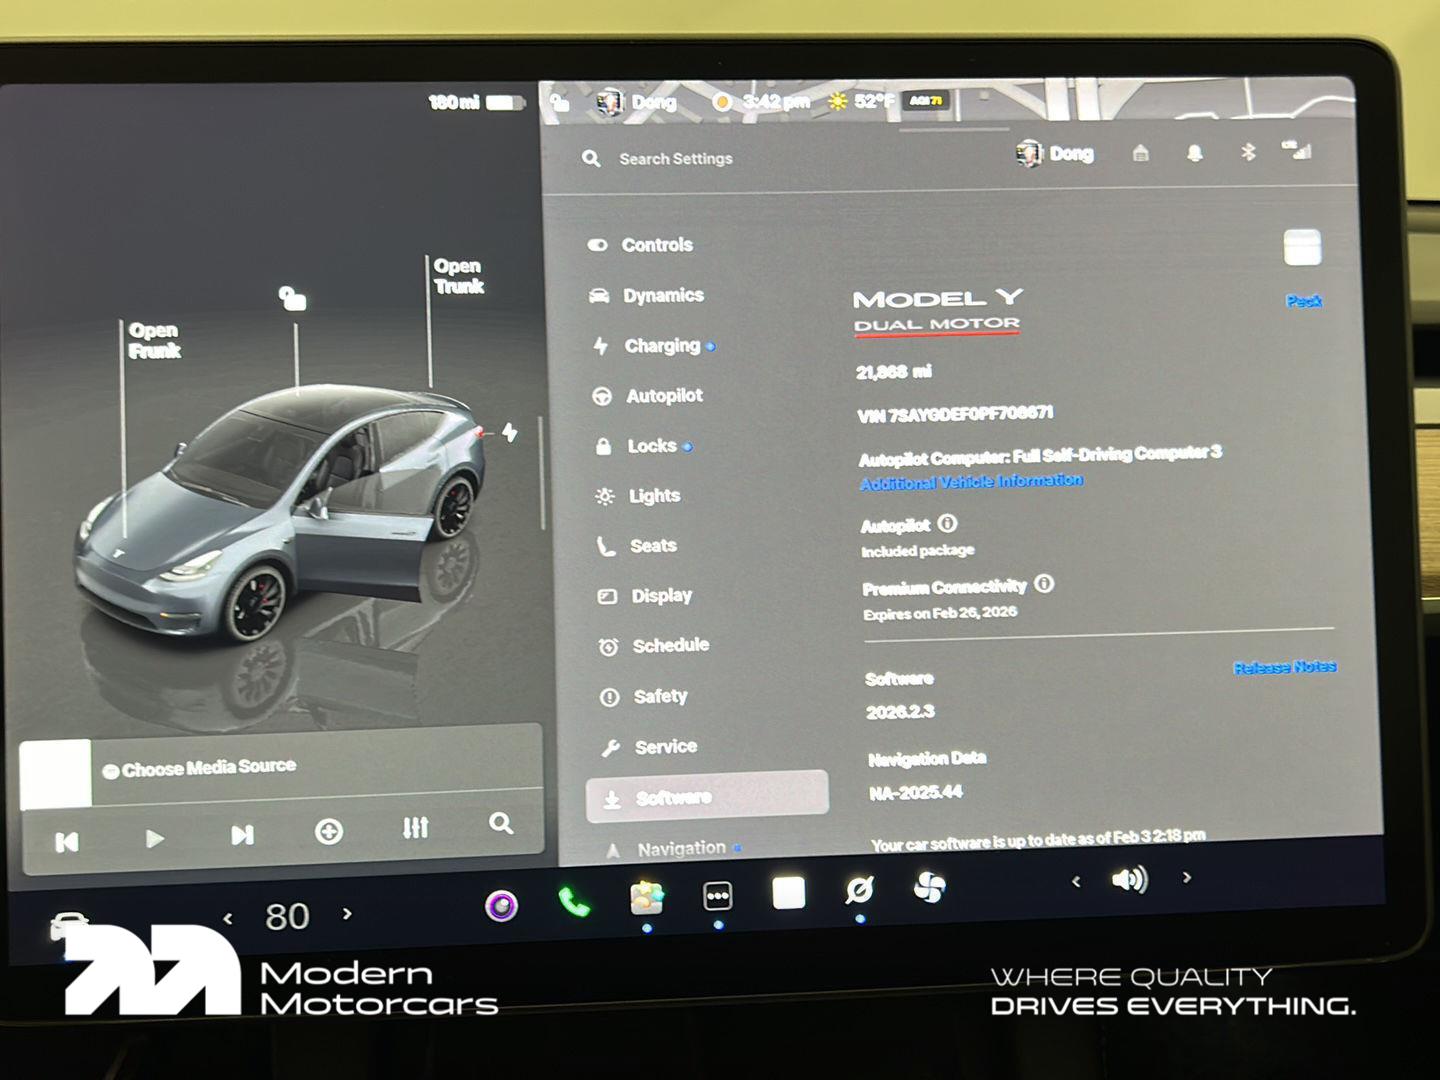The width and height of the screenshot is (1440, 1080).
Task: View the software Release Notes
Action: point(1285,665)
